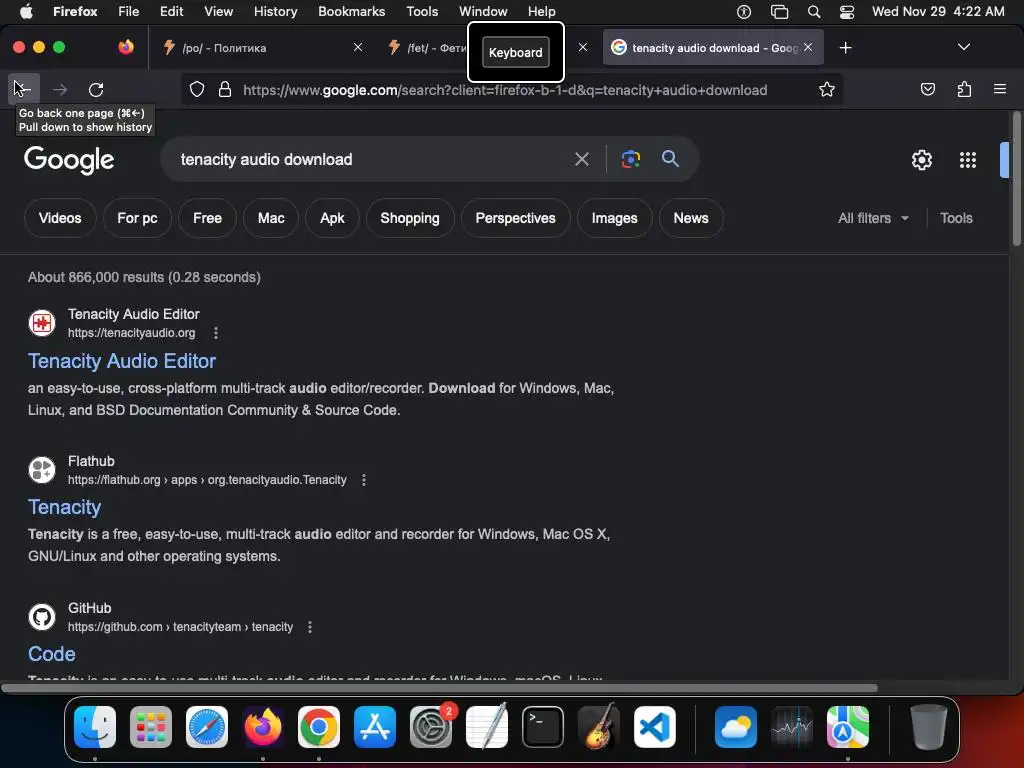
Task: Open Maps from the Dock
Action: 848,727
